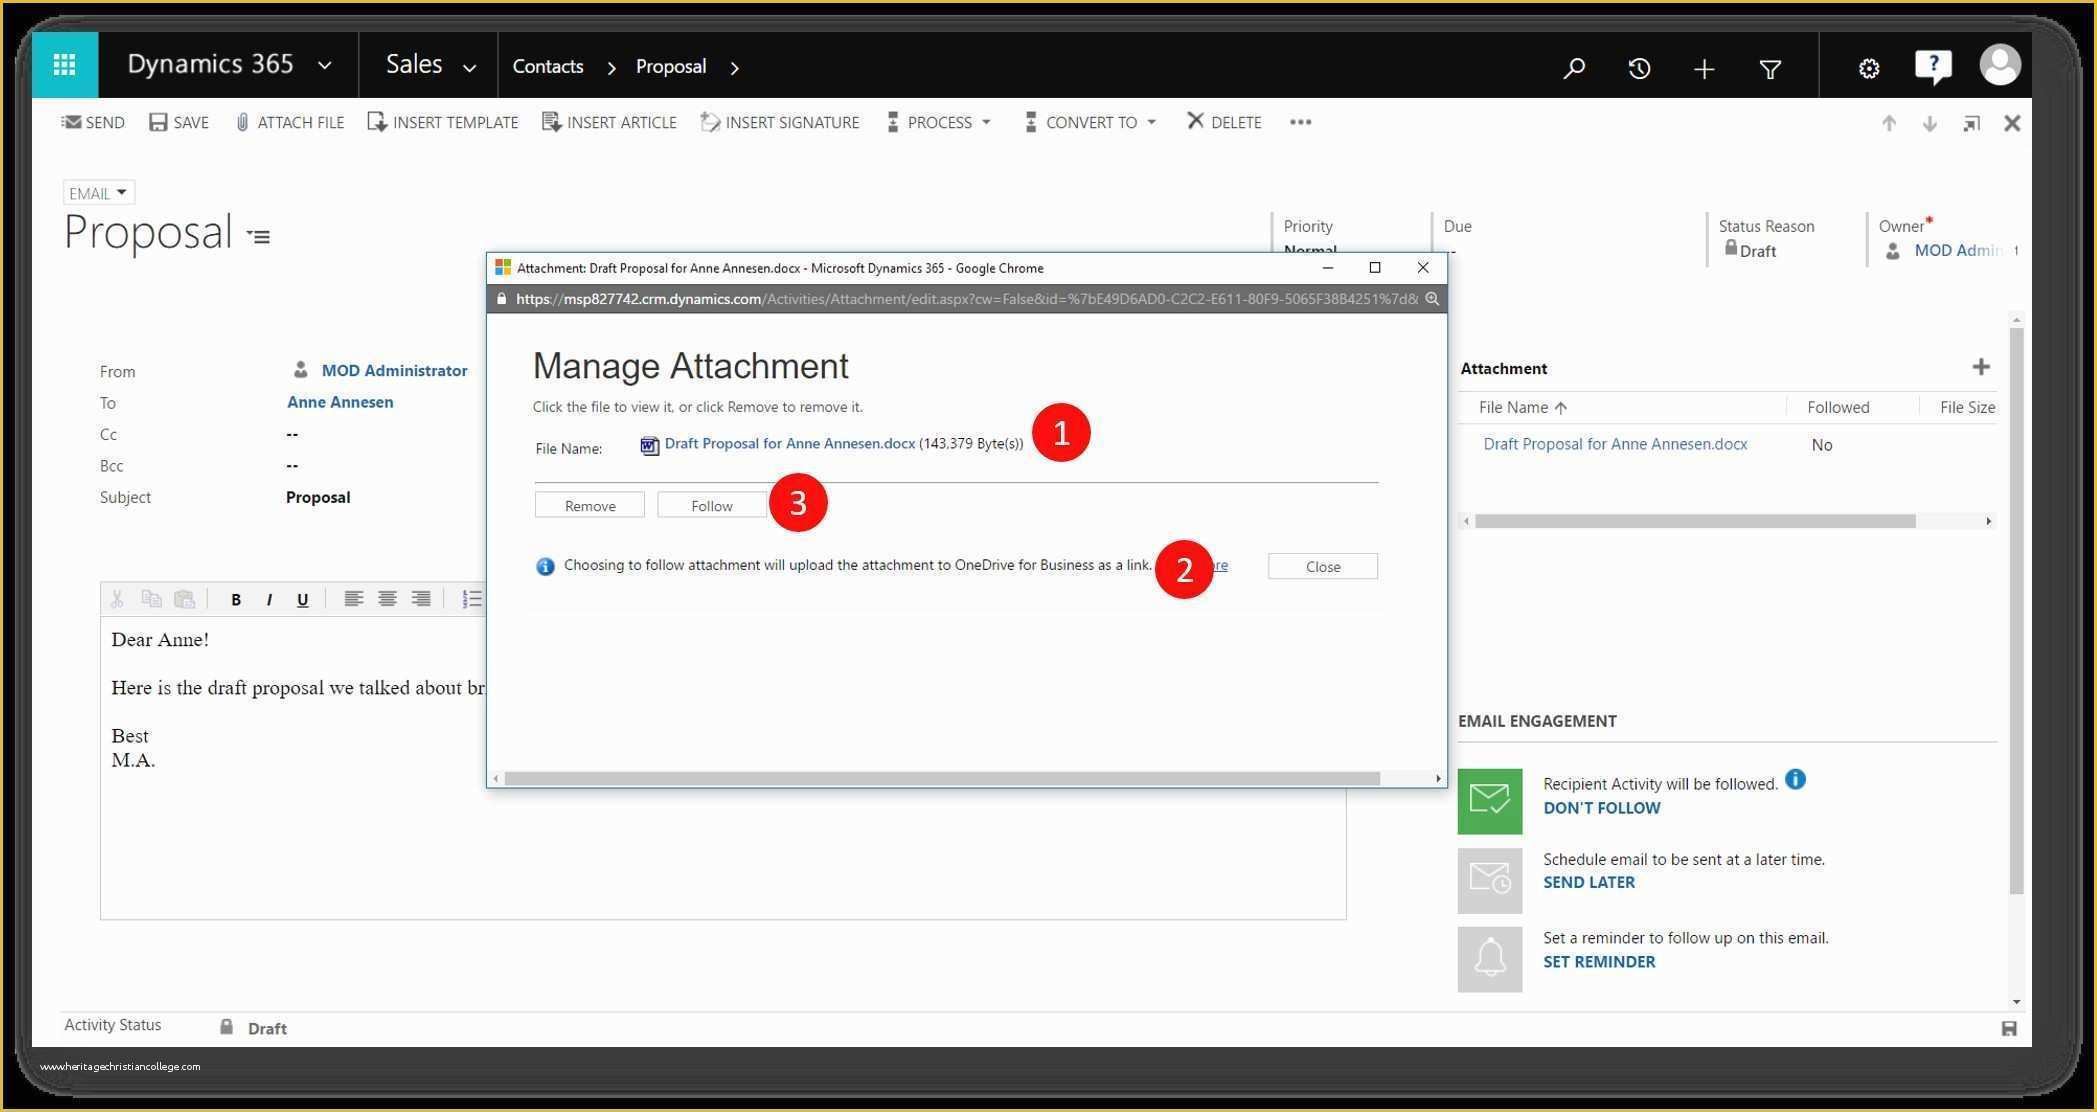2097x1112 pixels.
Task: Click the save disk icon in footer
Action: pos(2009,1028)
